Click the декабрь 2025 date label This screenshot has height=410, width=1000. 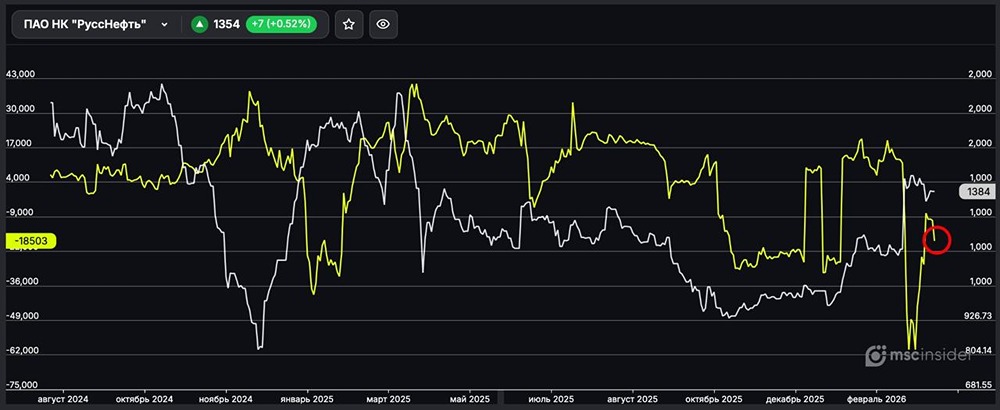pyautogui.click(x=795, y=399)
